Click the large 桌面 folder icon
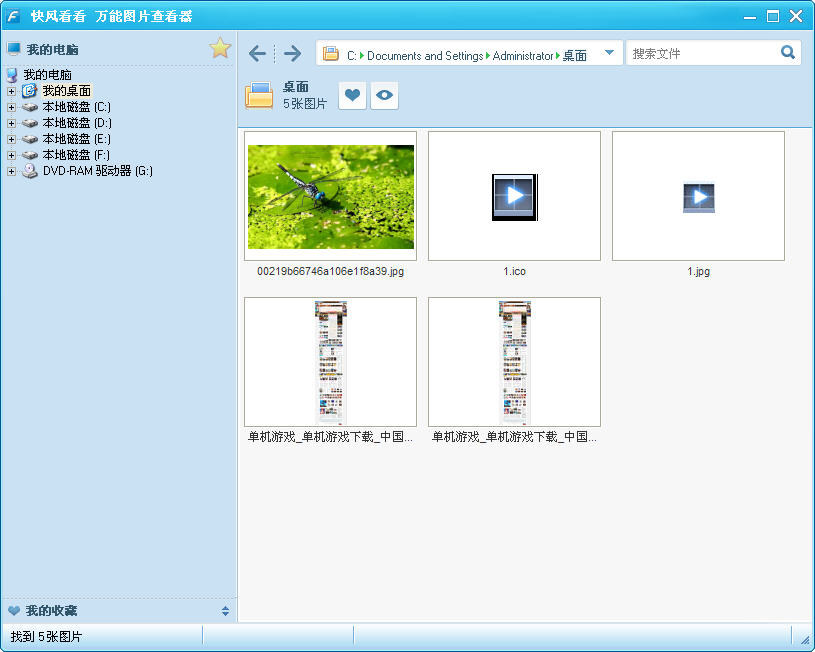Image resolution: width=815 pixels, height=652 pixels. pyautogui.click(x=259, y=95)
